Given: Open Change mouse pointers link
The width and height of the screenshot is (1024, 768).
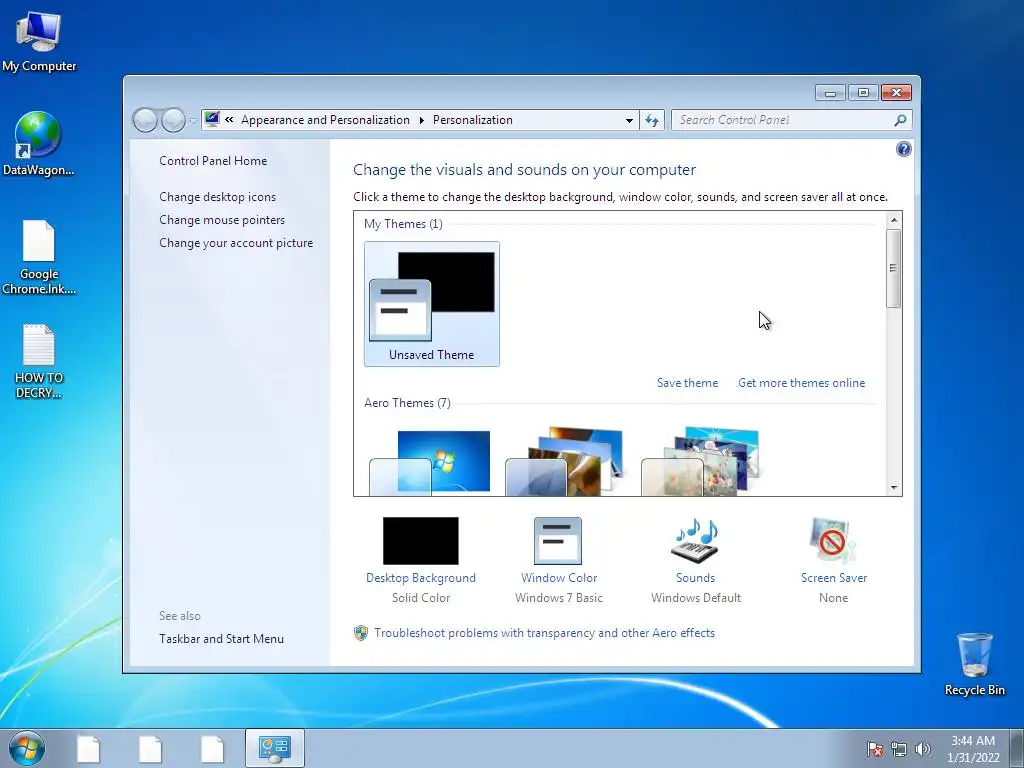Looking at the screenshot, I should click(x=222, y=220).
